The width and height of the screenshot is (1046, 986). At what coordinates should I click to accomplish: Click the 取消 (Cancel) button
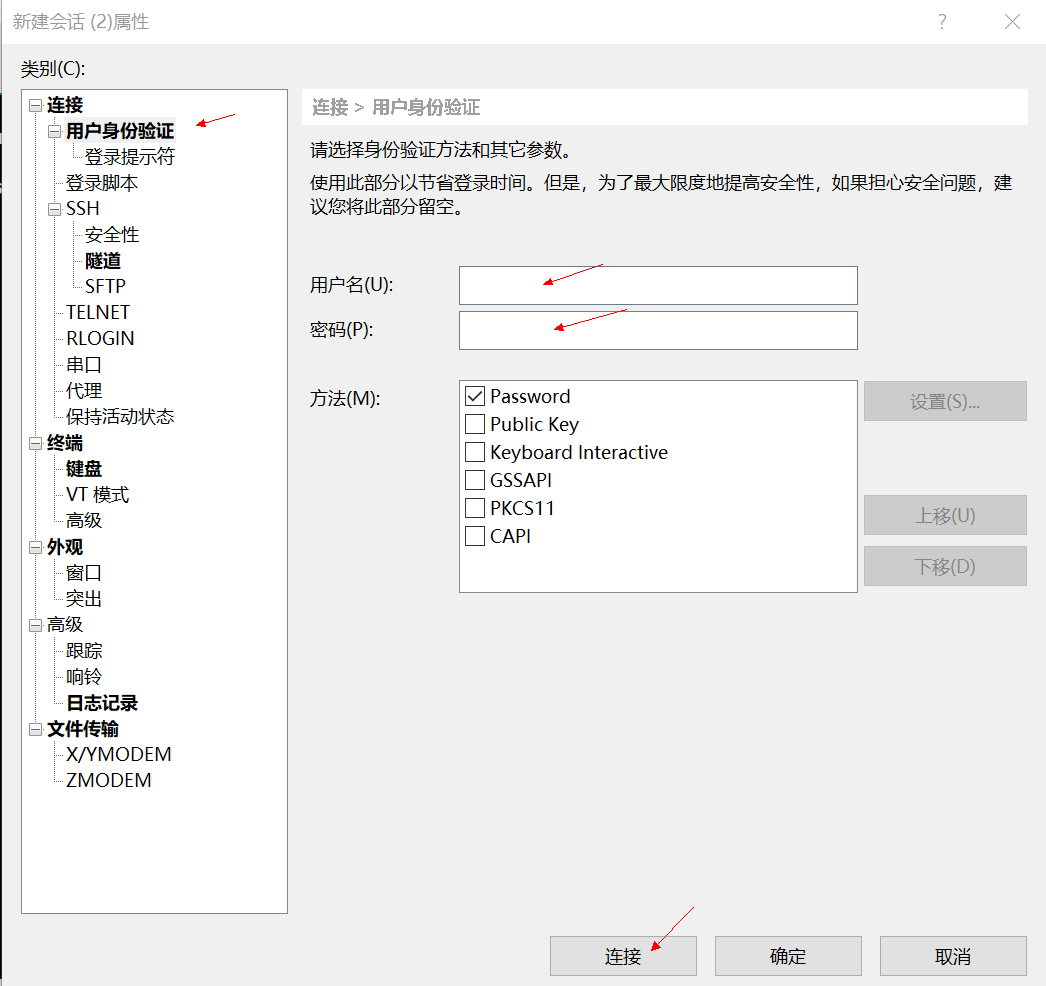952,955
